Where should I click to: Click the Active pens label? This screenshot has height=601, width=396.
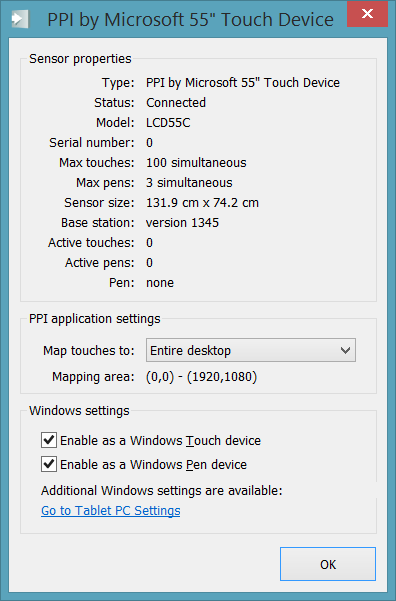[100, 263]
